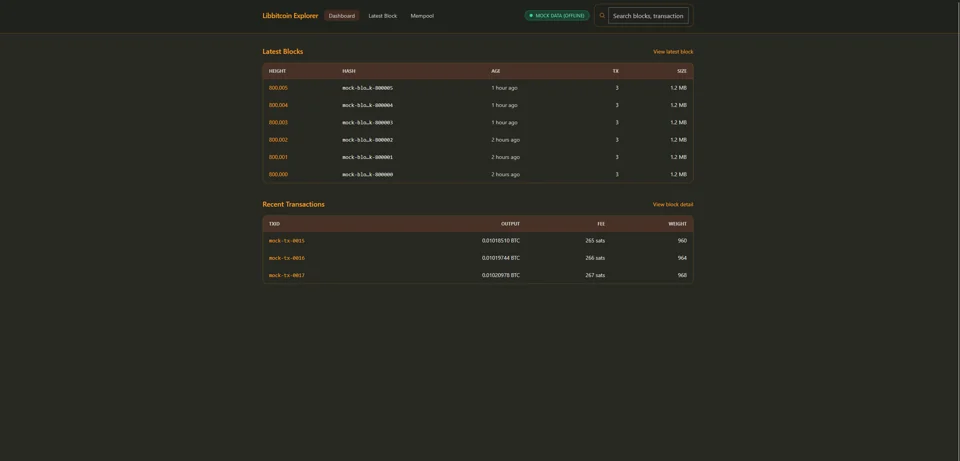Click the OUTPUT column header

click(x=510, y=224)
